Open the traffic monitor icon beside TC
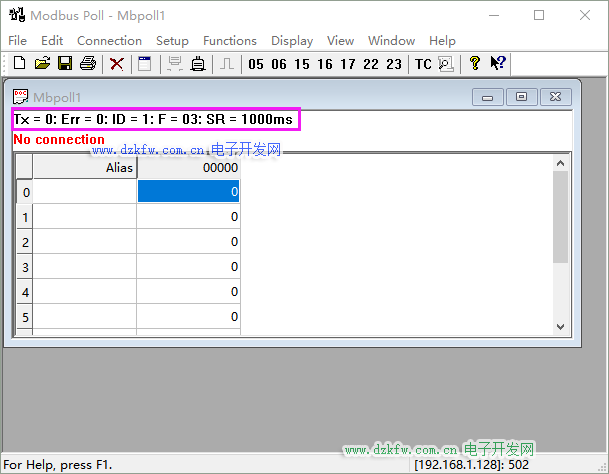This screenshot has height=474, width=609. tap(446, 64)
